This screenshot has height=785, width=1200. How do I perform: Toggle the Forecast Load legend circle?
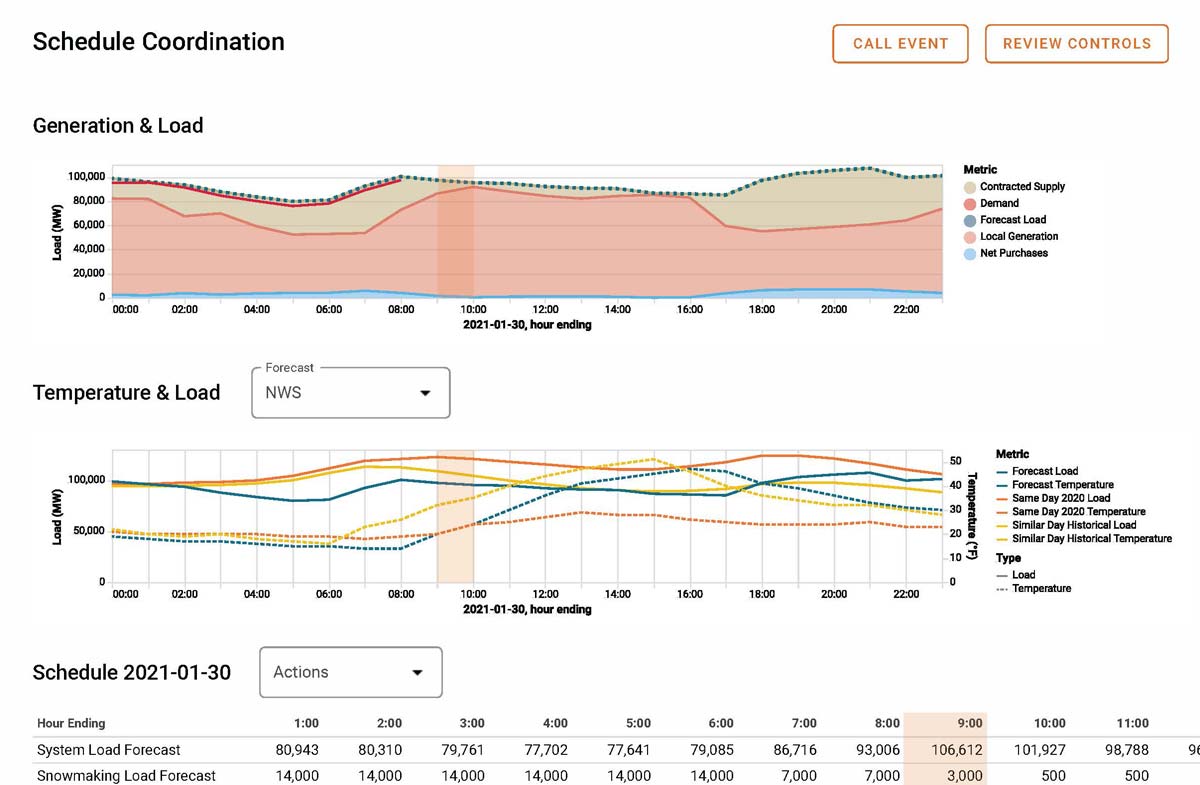pos(970,220)
